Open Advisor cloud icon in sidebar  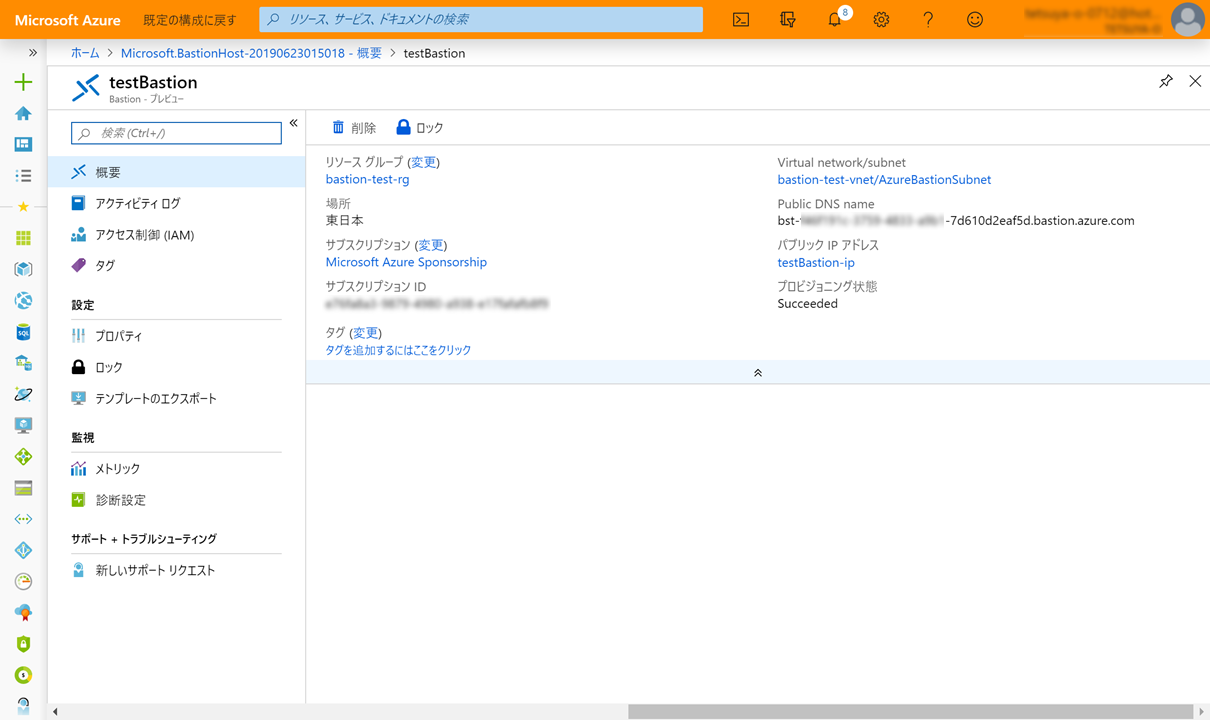pos(23,612)
